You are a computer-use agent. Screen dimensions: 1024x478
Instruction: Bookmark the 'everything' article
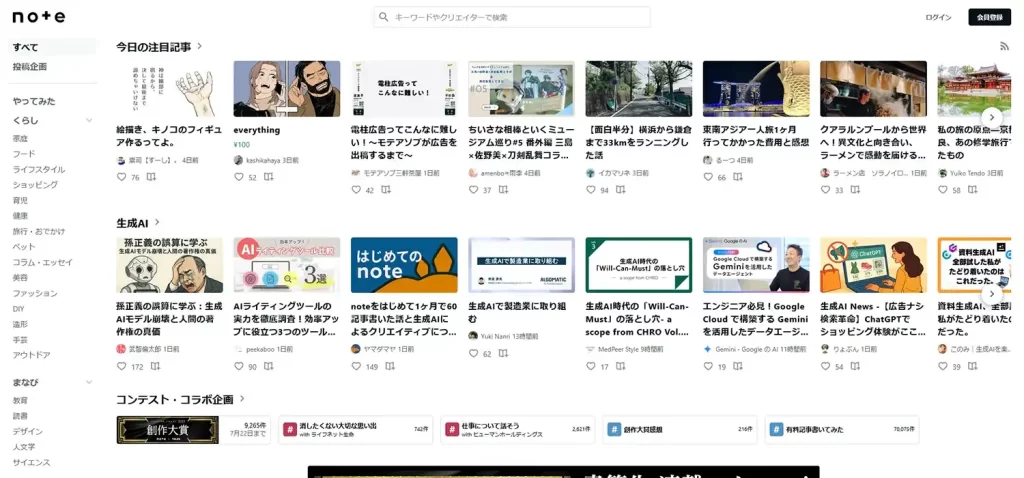click(268, 177)
